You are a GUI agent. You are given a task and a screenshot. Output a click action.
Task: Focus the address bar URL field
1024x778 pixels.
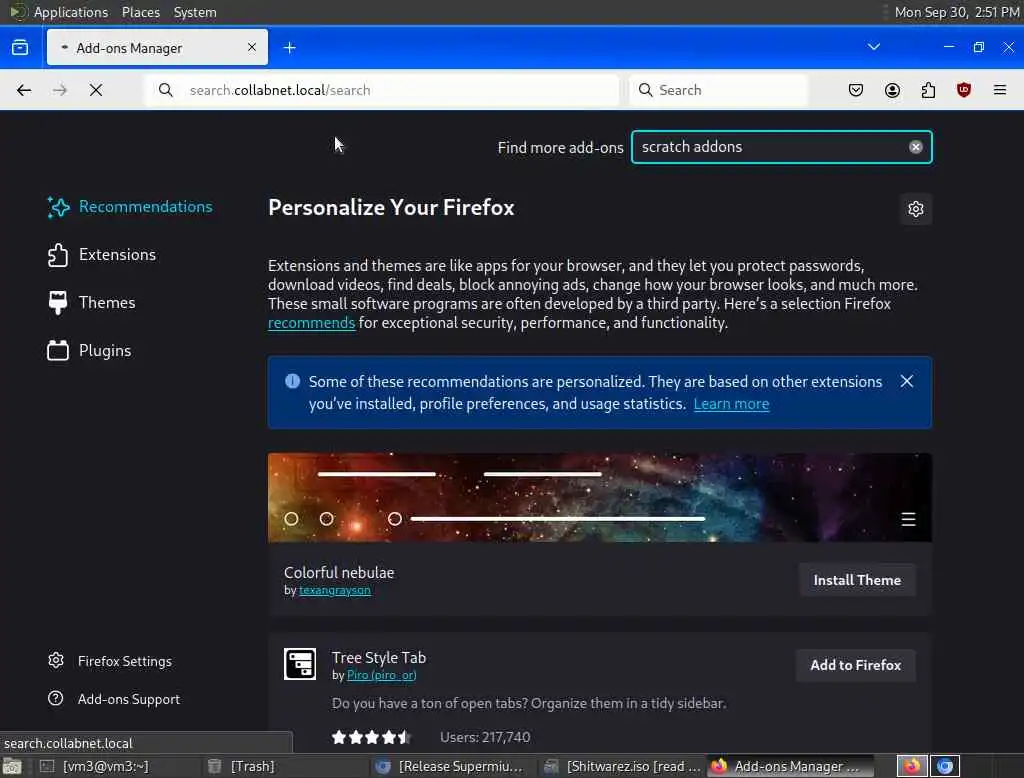pos(382,90)
